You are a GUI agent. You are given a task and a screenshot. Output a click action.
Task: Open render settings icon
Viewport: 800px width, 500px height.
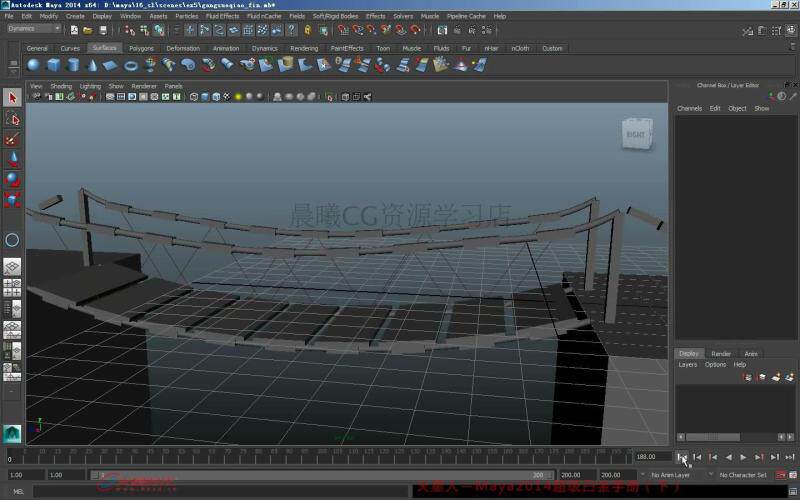tap(487, 30)
